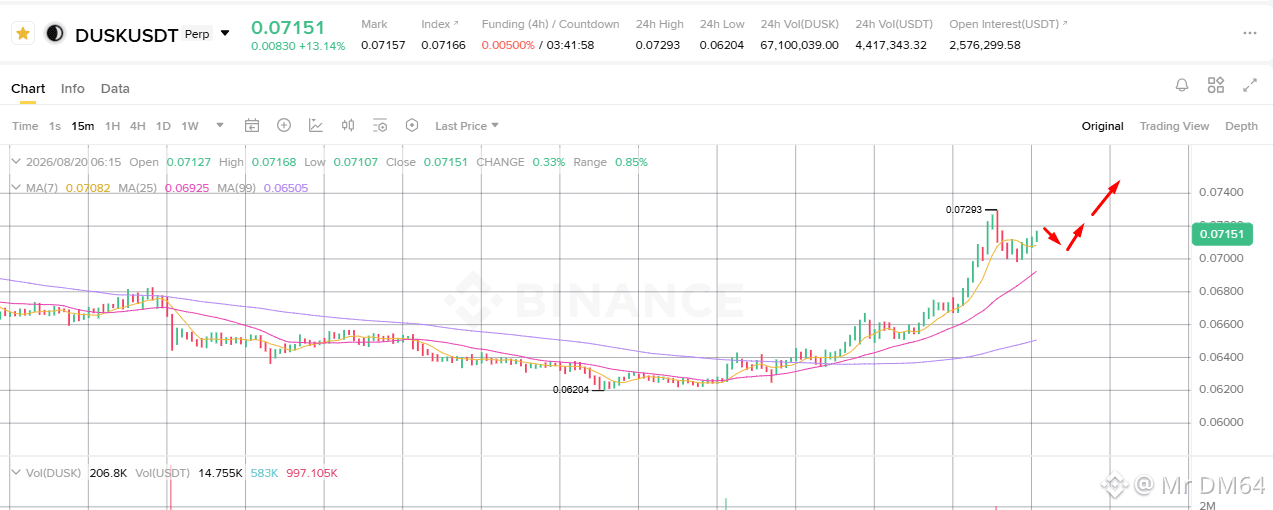
Task: Click the 24h Vol(USDT) value 4,417,343.32
Action: coord(891,45)
